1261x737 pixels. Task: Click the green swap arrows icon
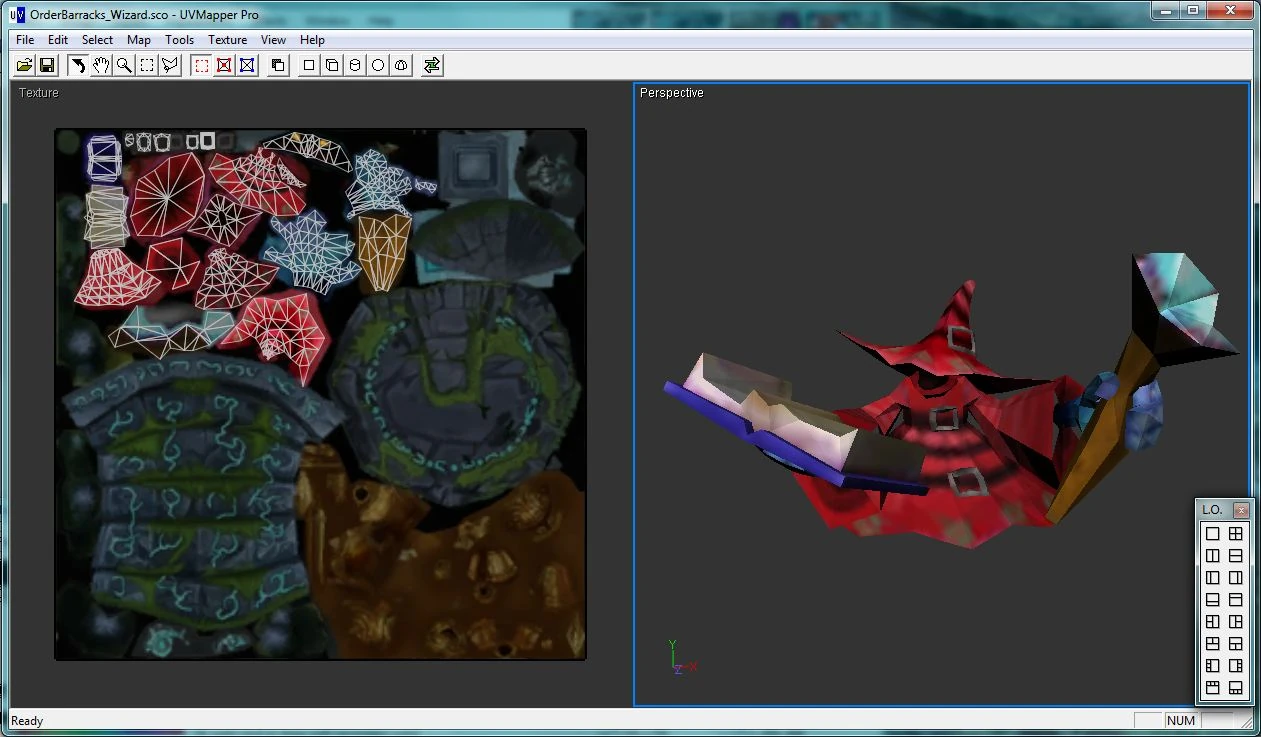click(432, 65)
